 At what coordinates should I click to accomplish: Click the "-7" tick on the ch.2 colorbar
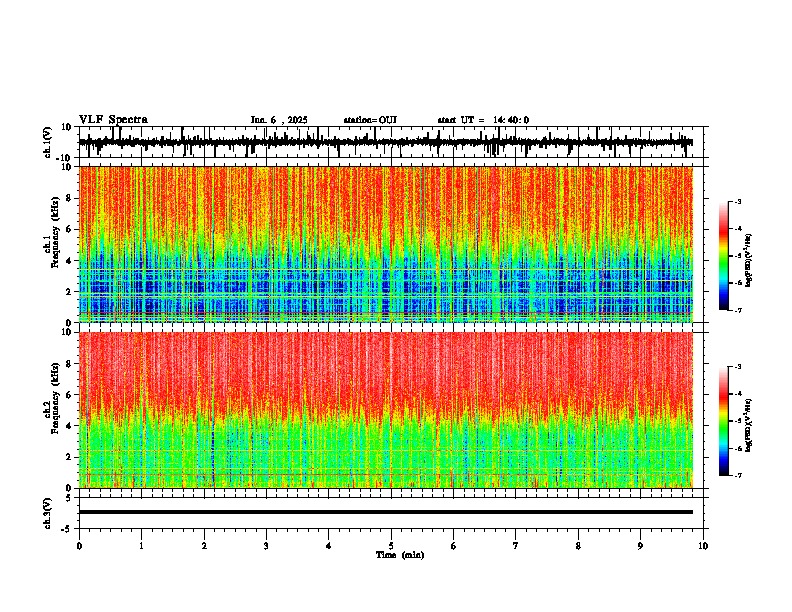click(x=737, y=475)
